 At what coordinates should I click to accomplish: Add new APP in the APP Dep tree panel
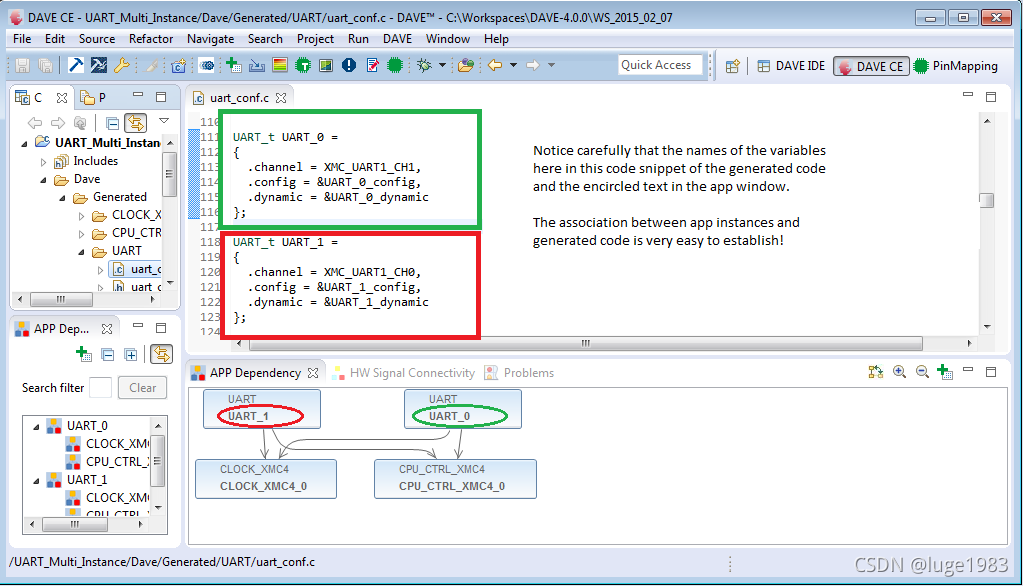click(x=84, y=354)
